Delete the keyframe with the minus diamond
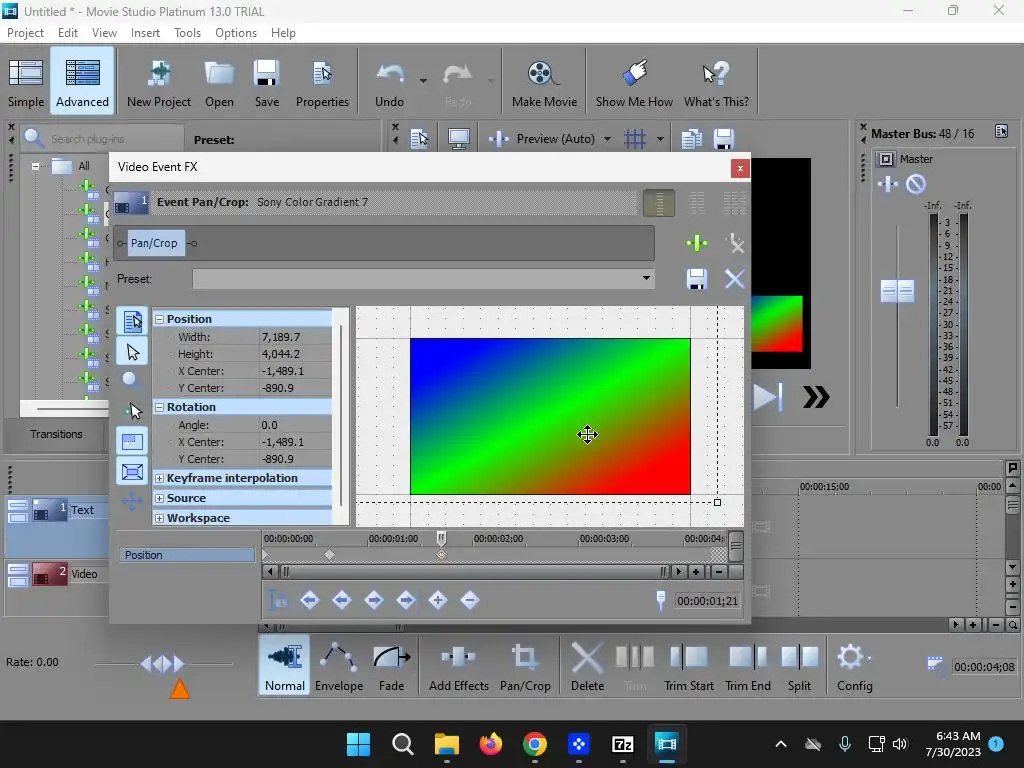Screen dimensions: 1024x768 click(470, 600)
